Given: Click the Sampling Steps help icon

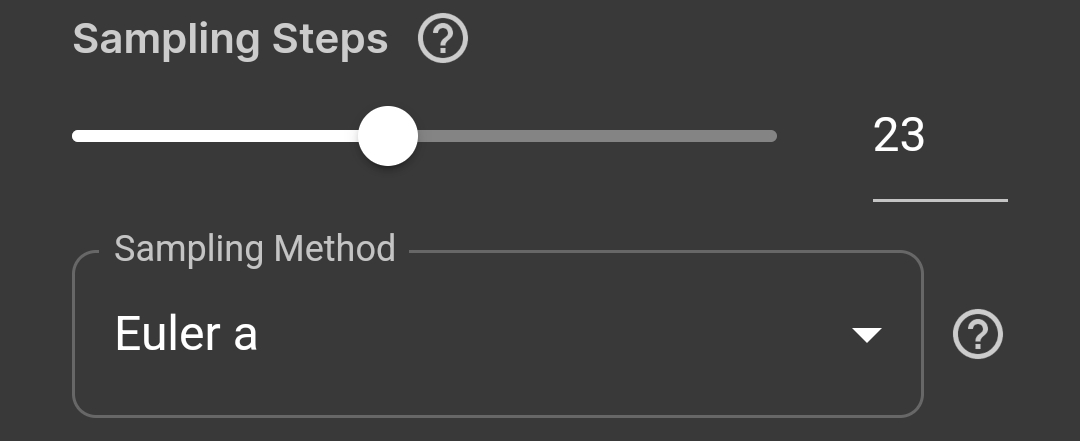Looking at the screenshot, I should coord(443,41).
